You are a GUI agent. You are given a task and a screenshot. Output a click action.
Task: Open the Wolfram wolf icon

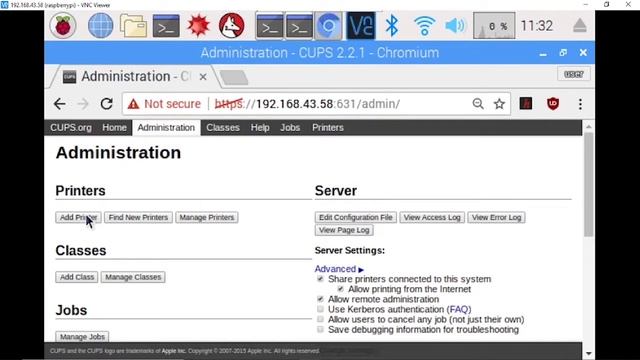231,25
